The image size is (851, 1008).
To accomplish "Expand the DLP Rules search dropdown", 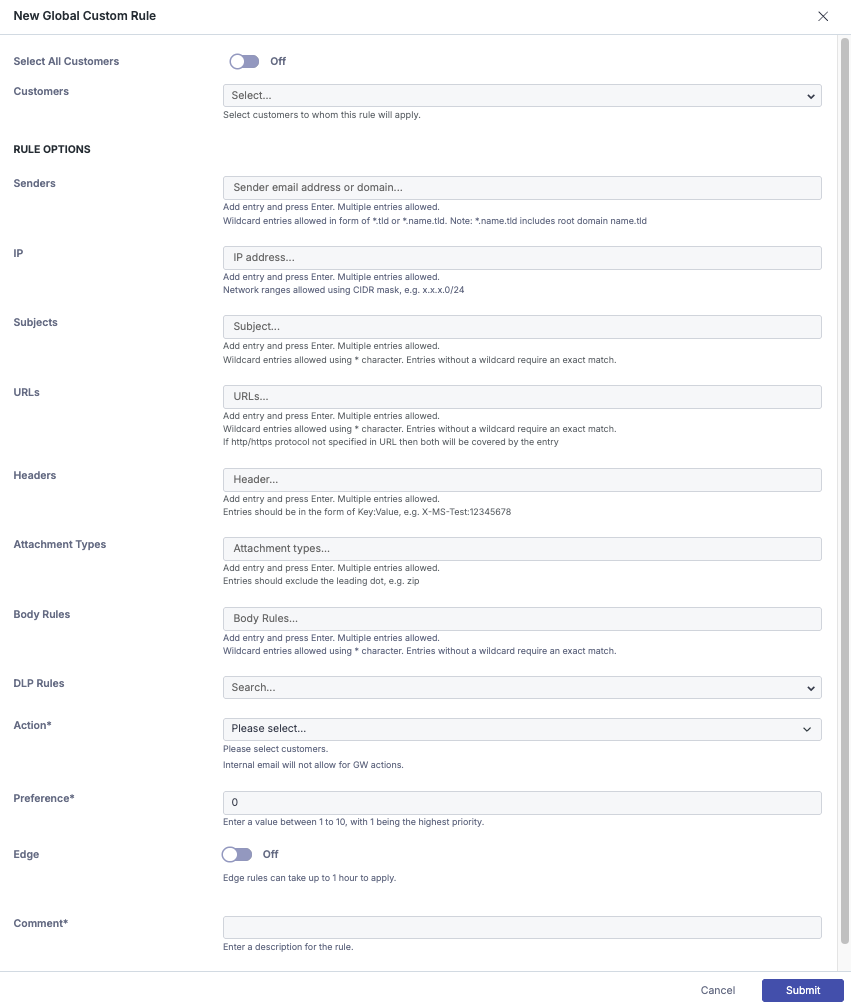I will (x=520, y=688).
